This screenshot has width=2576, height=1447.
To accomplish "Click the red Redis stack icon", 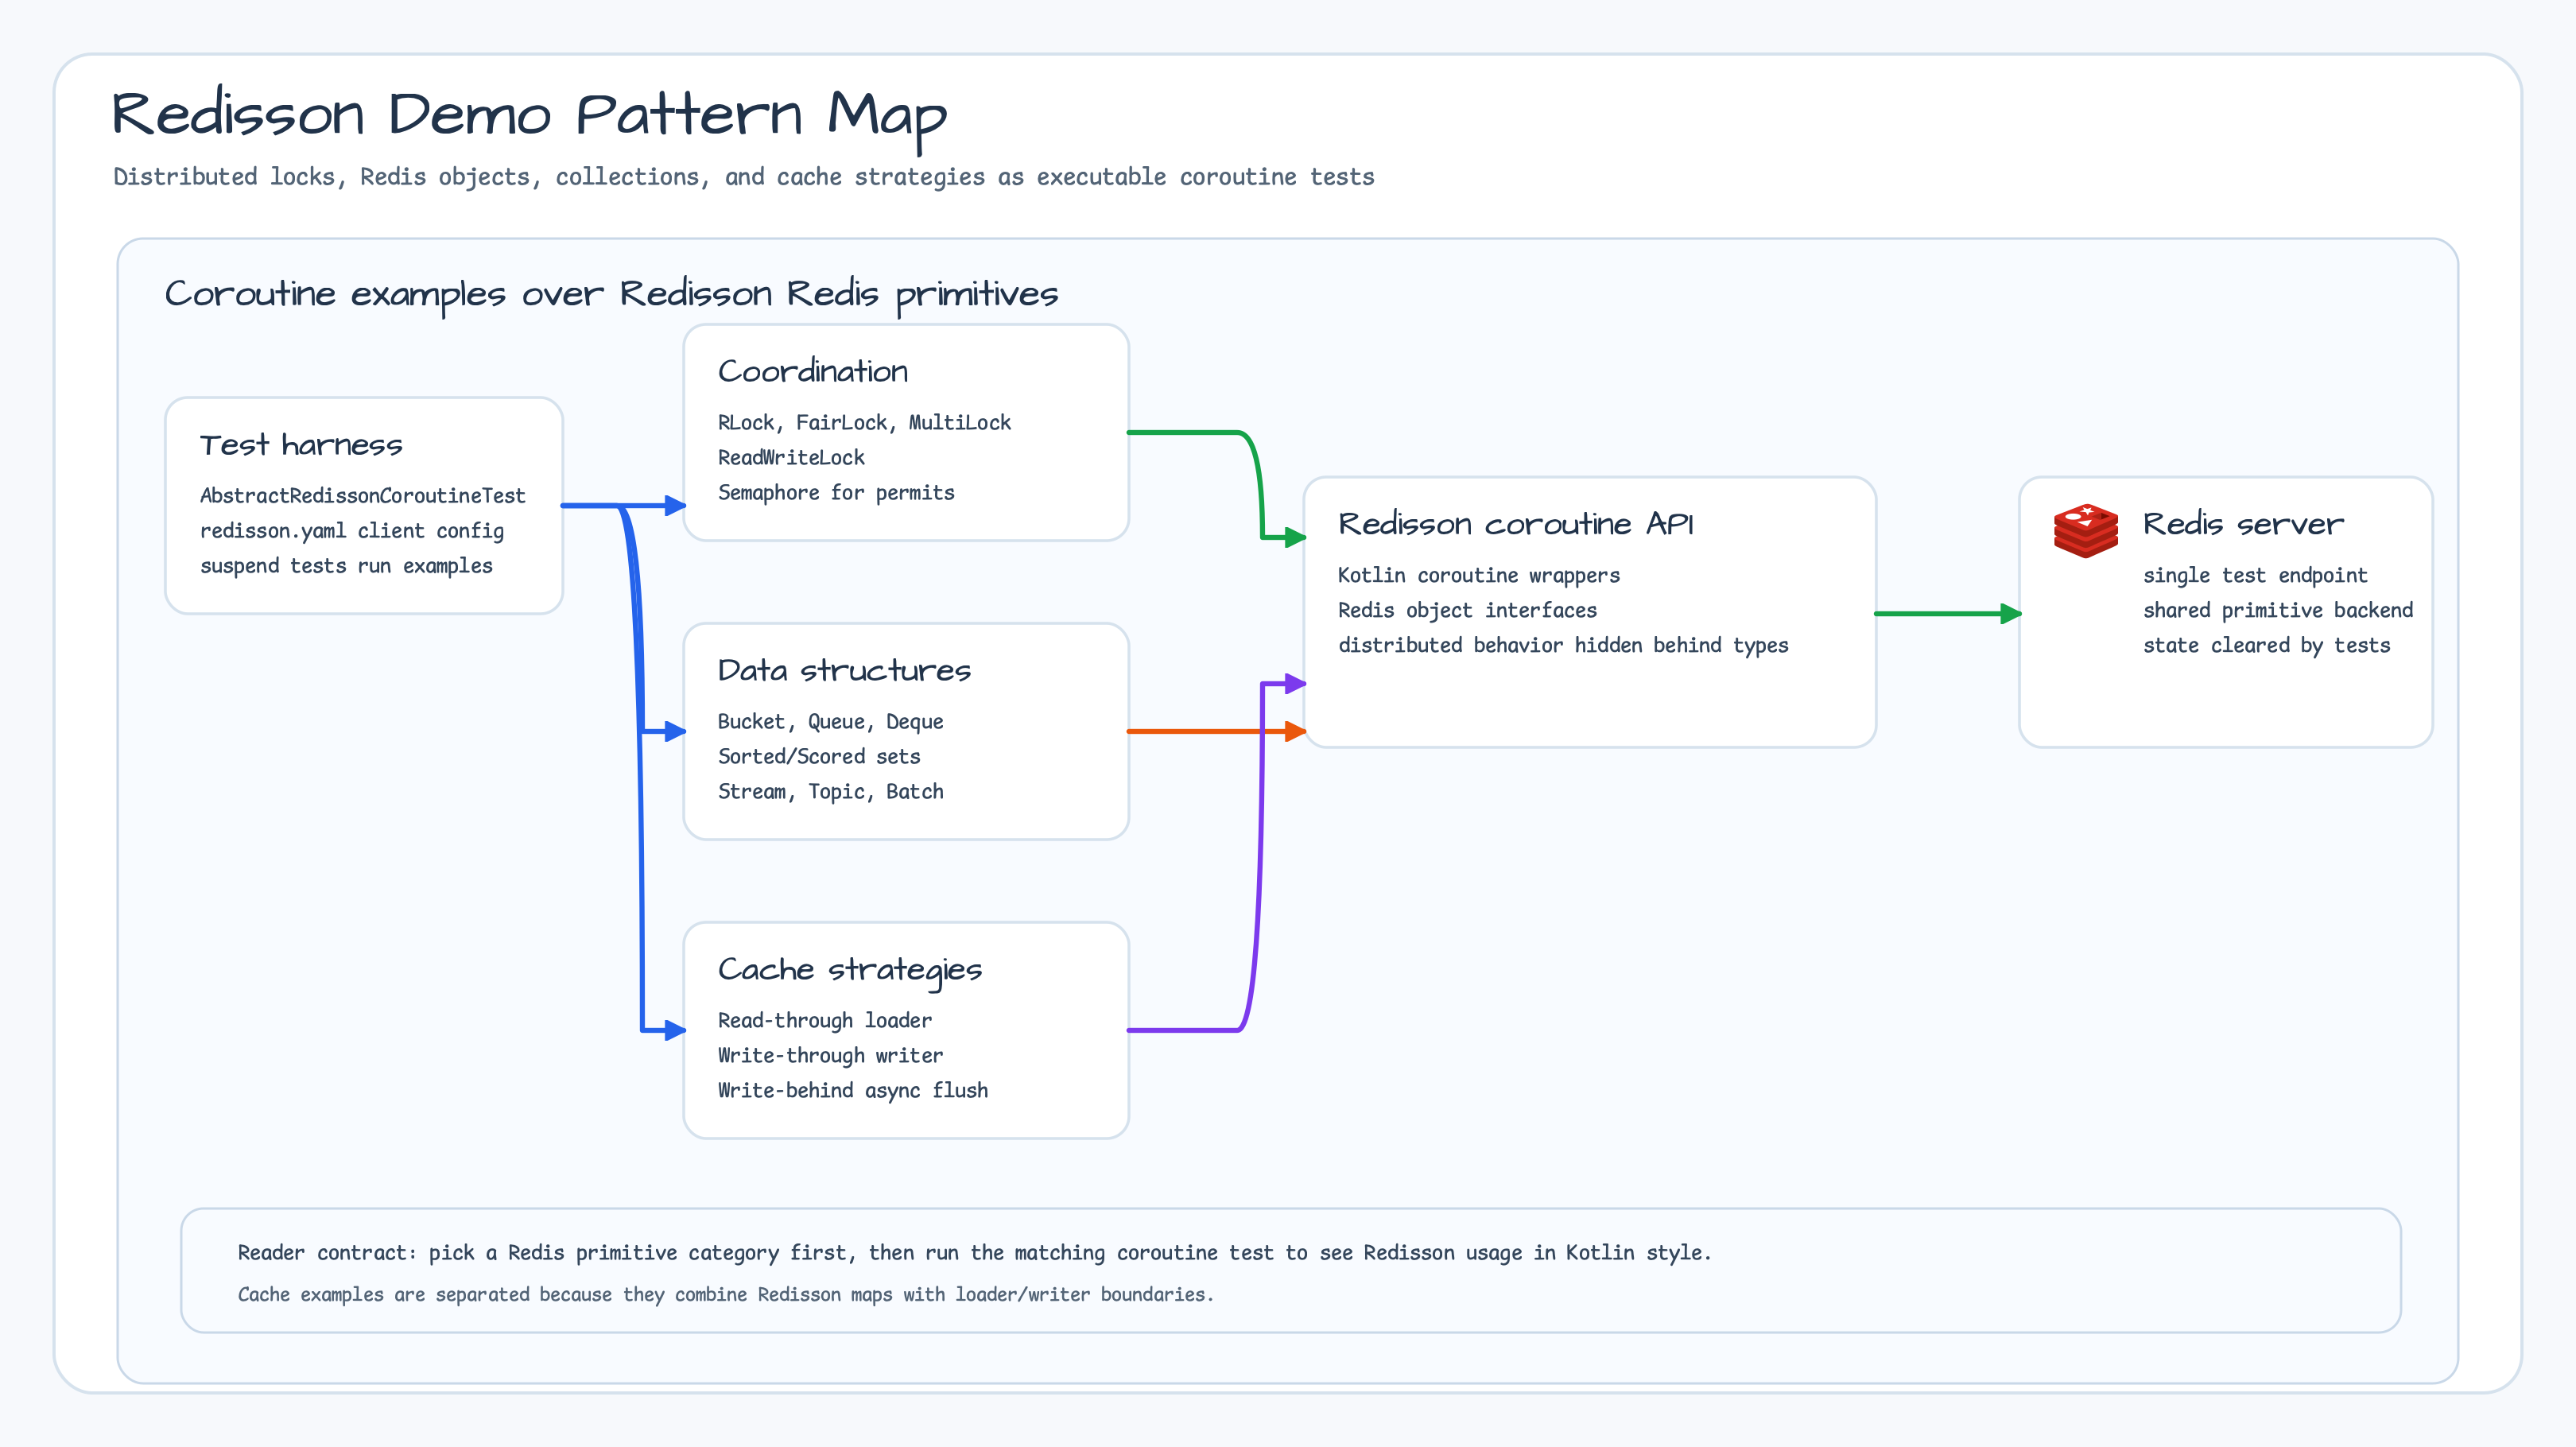I will 2085,530.
